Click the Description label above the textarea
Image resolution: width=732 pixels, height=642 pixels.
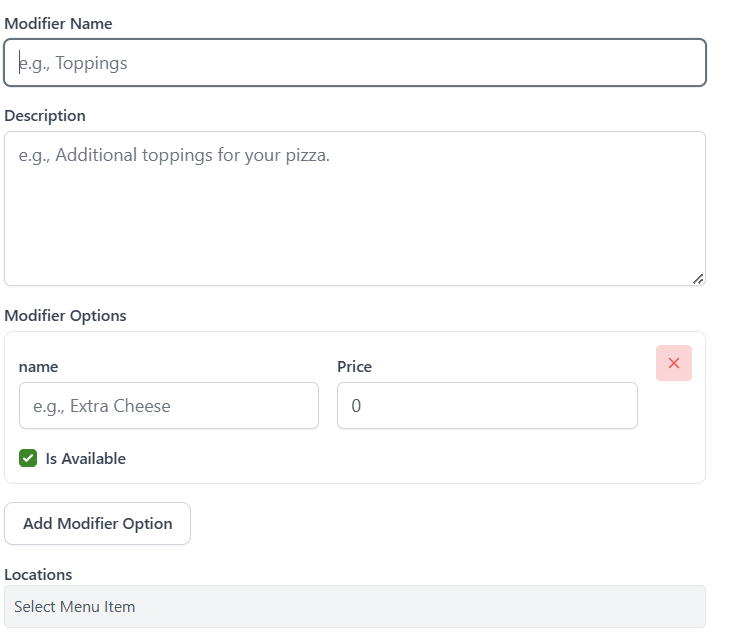[45, 116]
